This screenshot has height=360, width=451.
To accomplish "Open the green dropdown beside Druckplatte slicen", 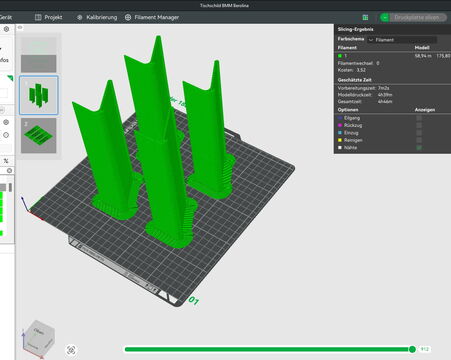I will [x=385, y=17].
